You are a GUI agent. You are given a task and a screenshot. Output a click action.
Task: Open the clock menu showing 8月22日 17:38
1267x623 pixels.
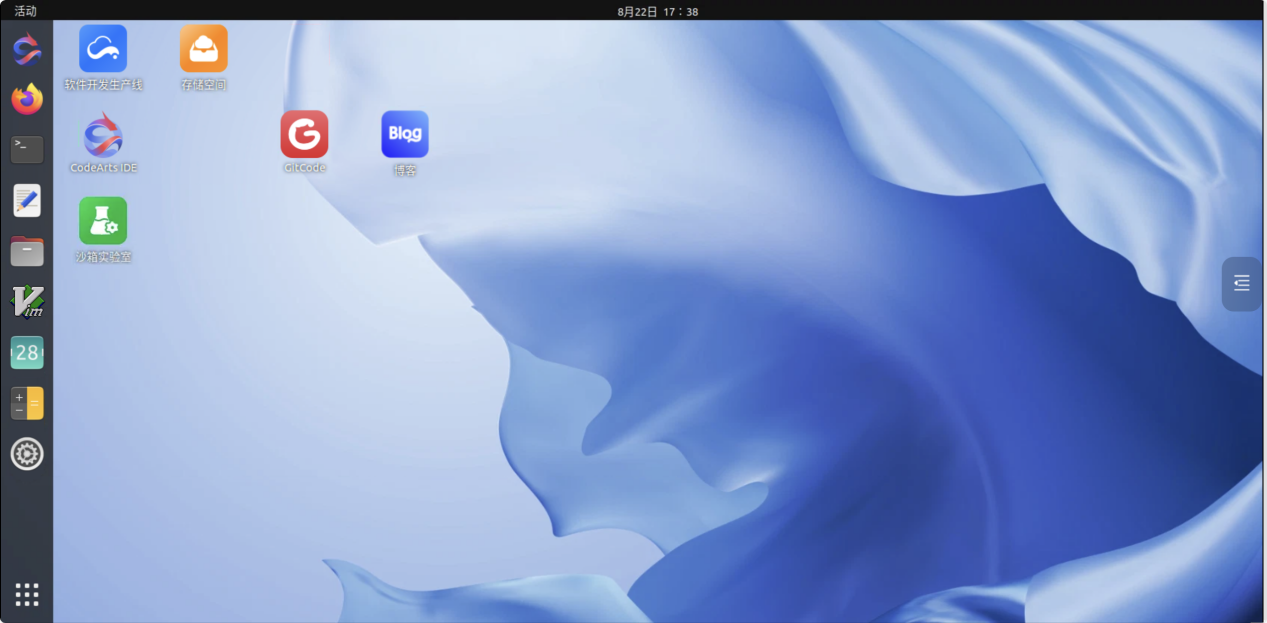pos(657,11)
